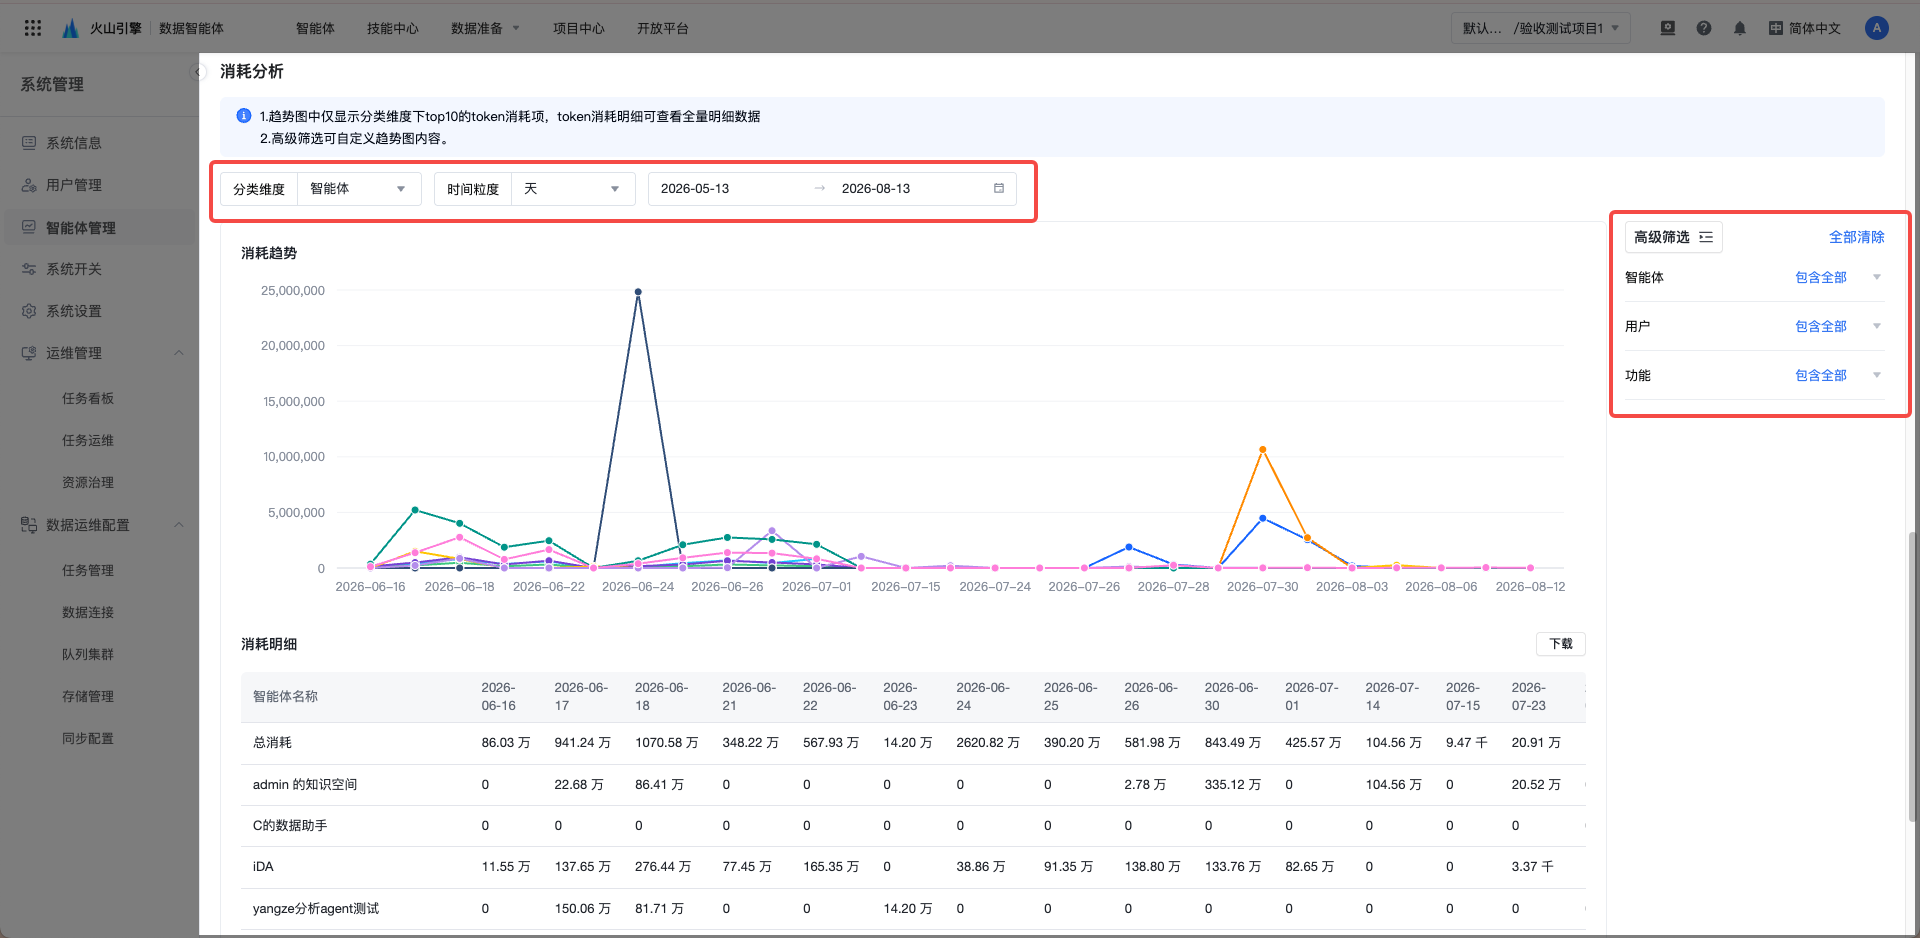Screen dimensions: 1920x938
Task: Open the app grid launcher icon
Action: click(x=32, y=28)
